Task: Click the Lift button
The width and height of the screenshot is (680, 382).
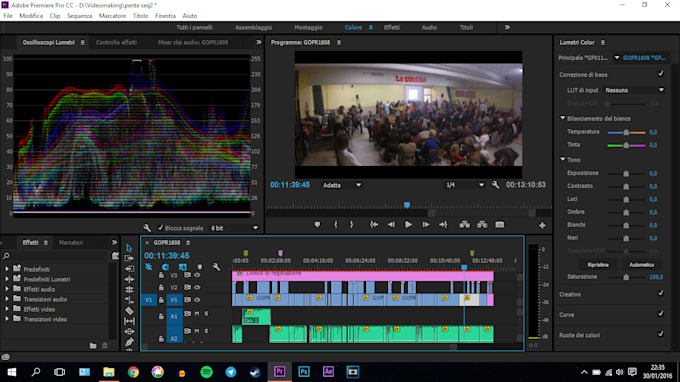Action: pyautogui.click(x=464, y=225)
